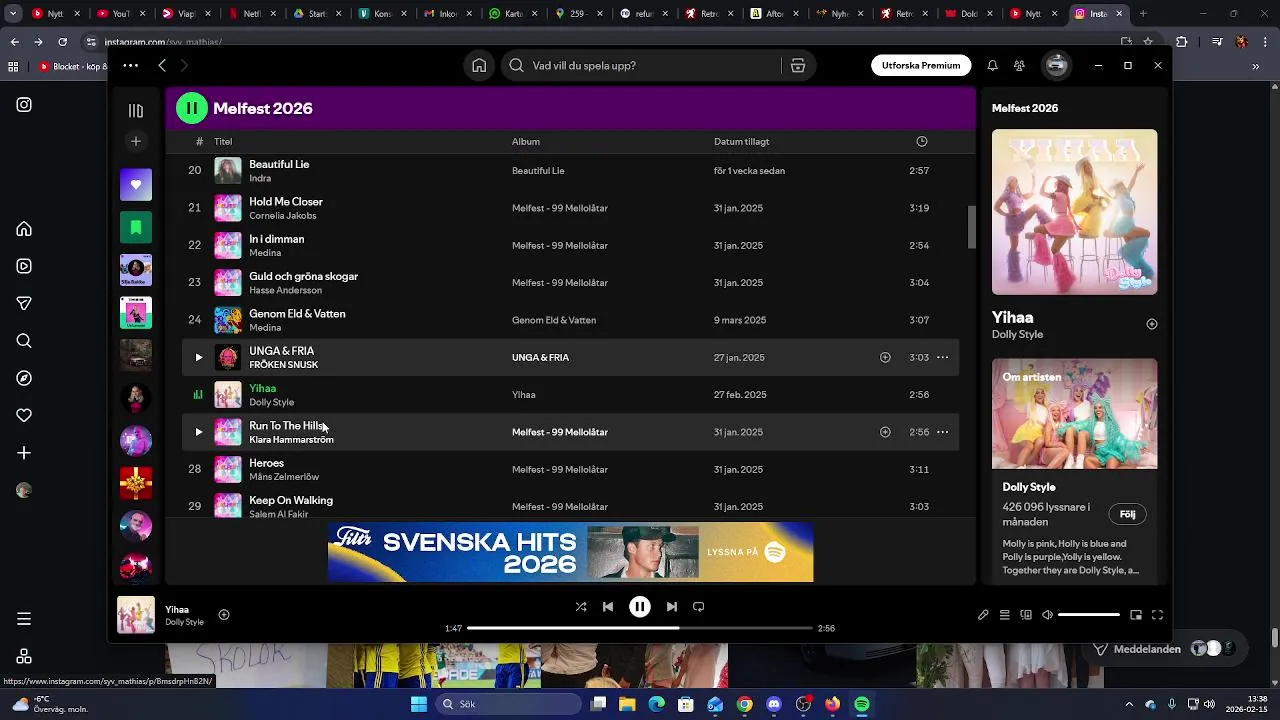
Task: Open Yihaa album cover in right panel
Action: [x=1074, y=212]
